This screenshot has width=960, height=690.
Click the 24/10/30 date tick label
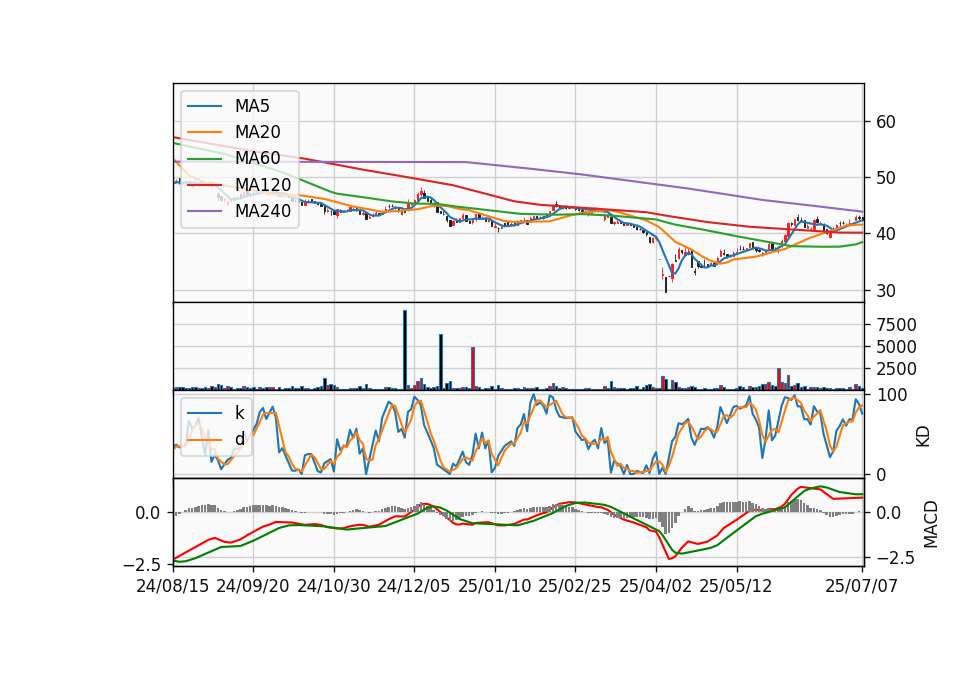coord(334,586)
